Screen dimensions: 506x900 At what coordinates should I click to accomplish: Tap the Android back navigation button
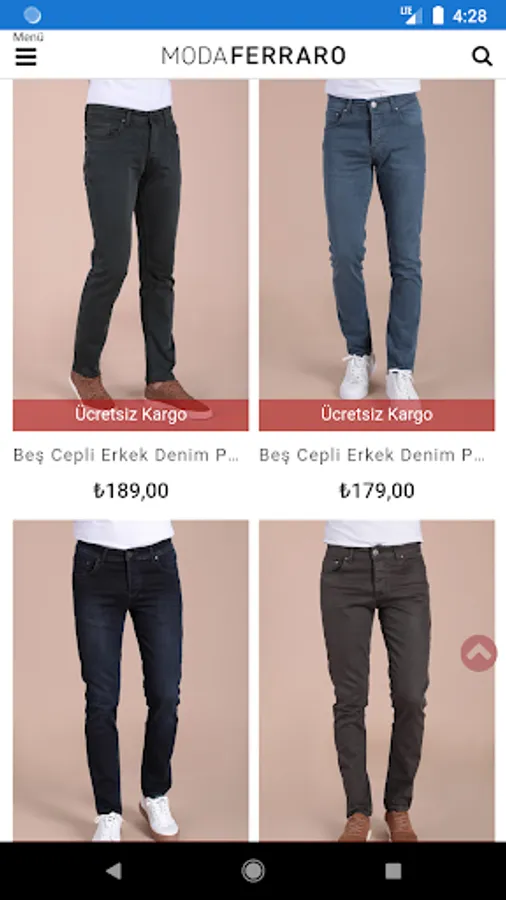point(114,871)
